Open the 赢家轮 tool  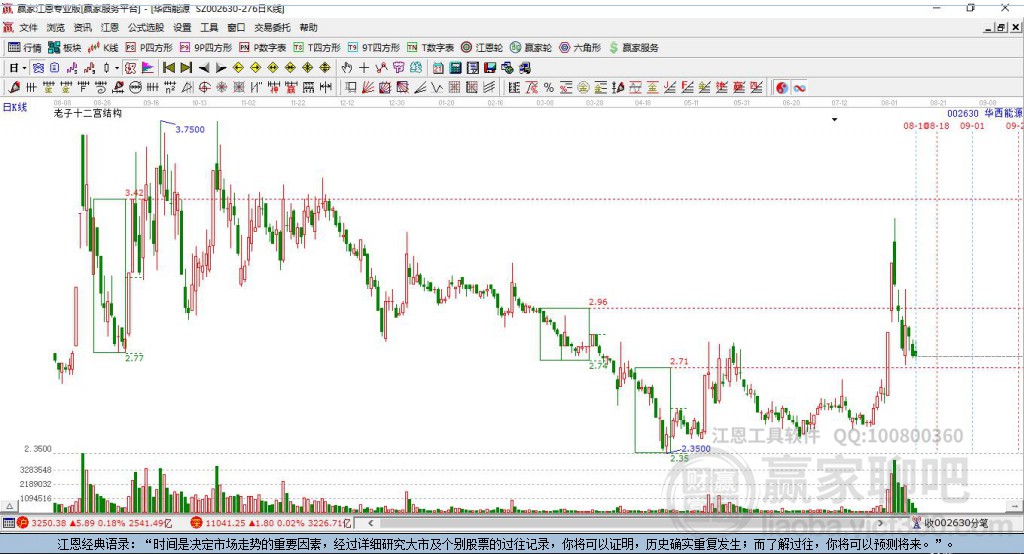[531, 48]
